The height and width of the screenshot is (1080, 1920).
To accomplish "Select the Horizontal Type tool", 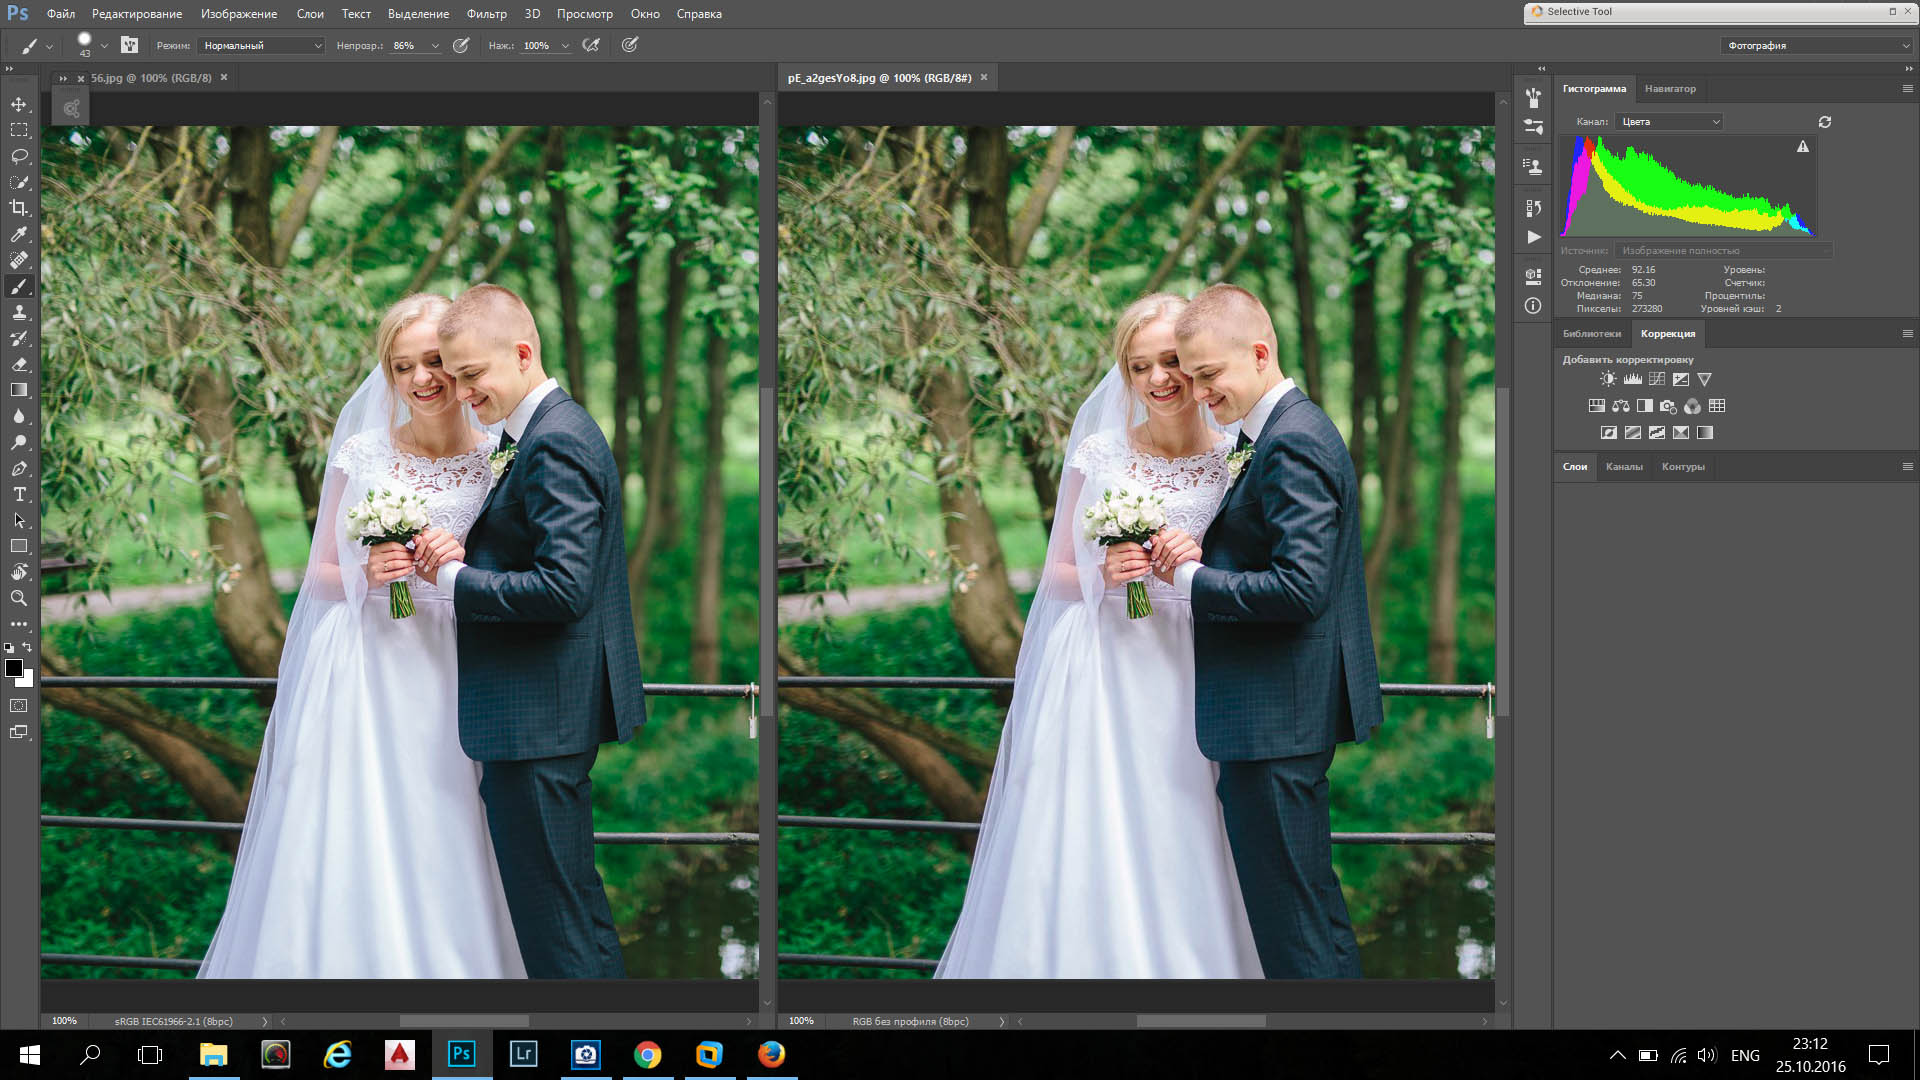I will click(19, 494).
